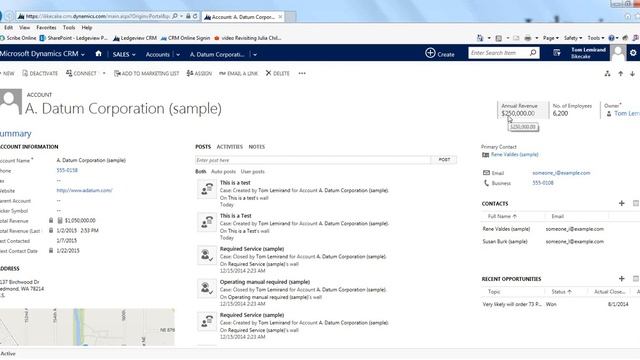Open the View menu
The height and width of the screenshot is (360, 640).
[x=24, y=28]
